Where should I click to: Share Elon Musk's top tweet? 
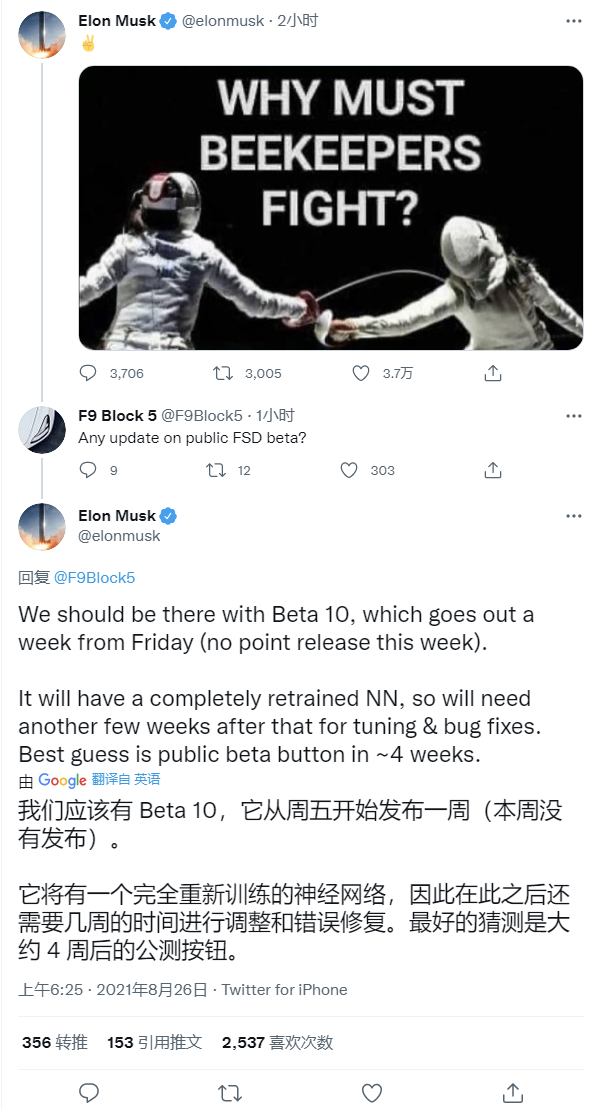click(492, 373)
